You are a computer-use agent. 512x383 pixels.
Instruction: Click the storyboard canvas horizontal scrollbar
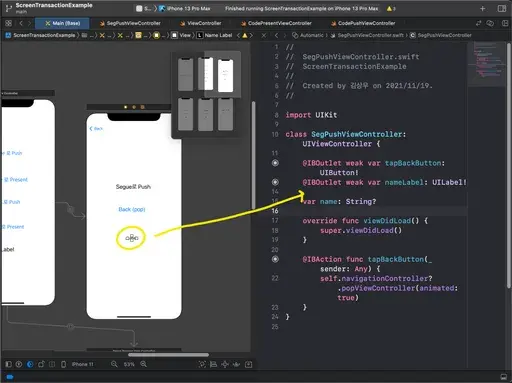point(169,354)
